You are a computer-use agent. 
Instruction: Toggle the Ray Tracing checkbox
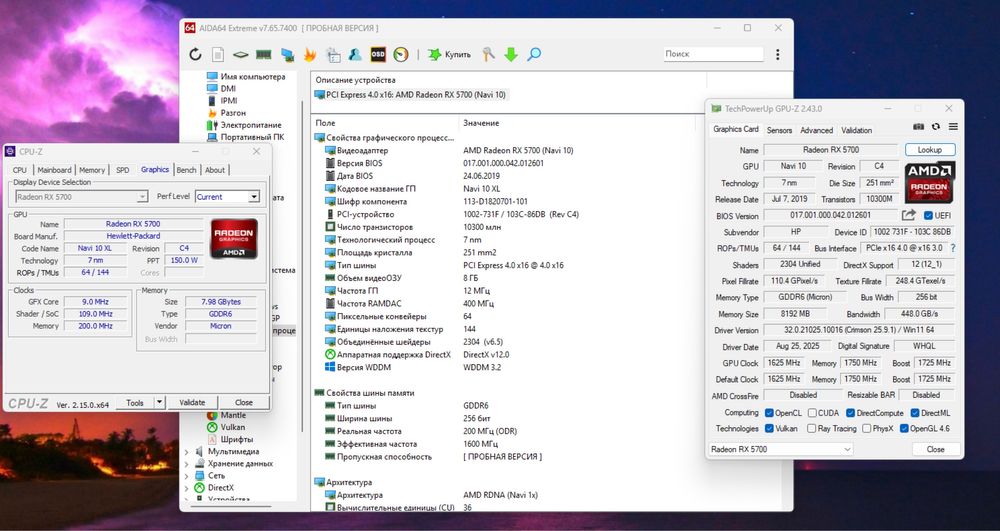(x=812, y=429)
